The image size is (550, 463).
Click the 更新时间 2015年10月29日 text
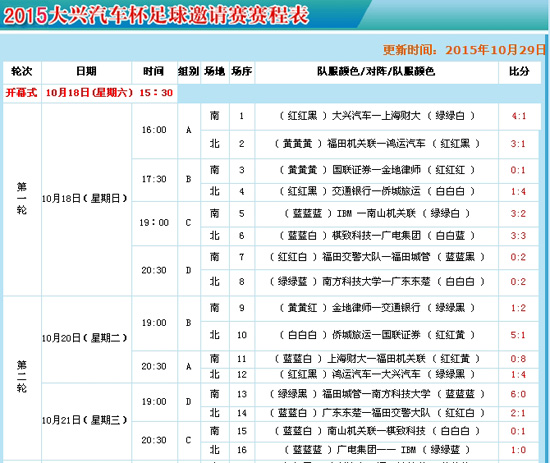tap(464, 50)
